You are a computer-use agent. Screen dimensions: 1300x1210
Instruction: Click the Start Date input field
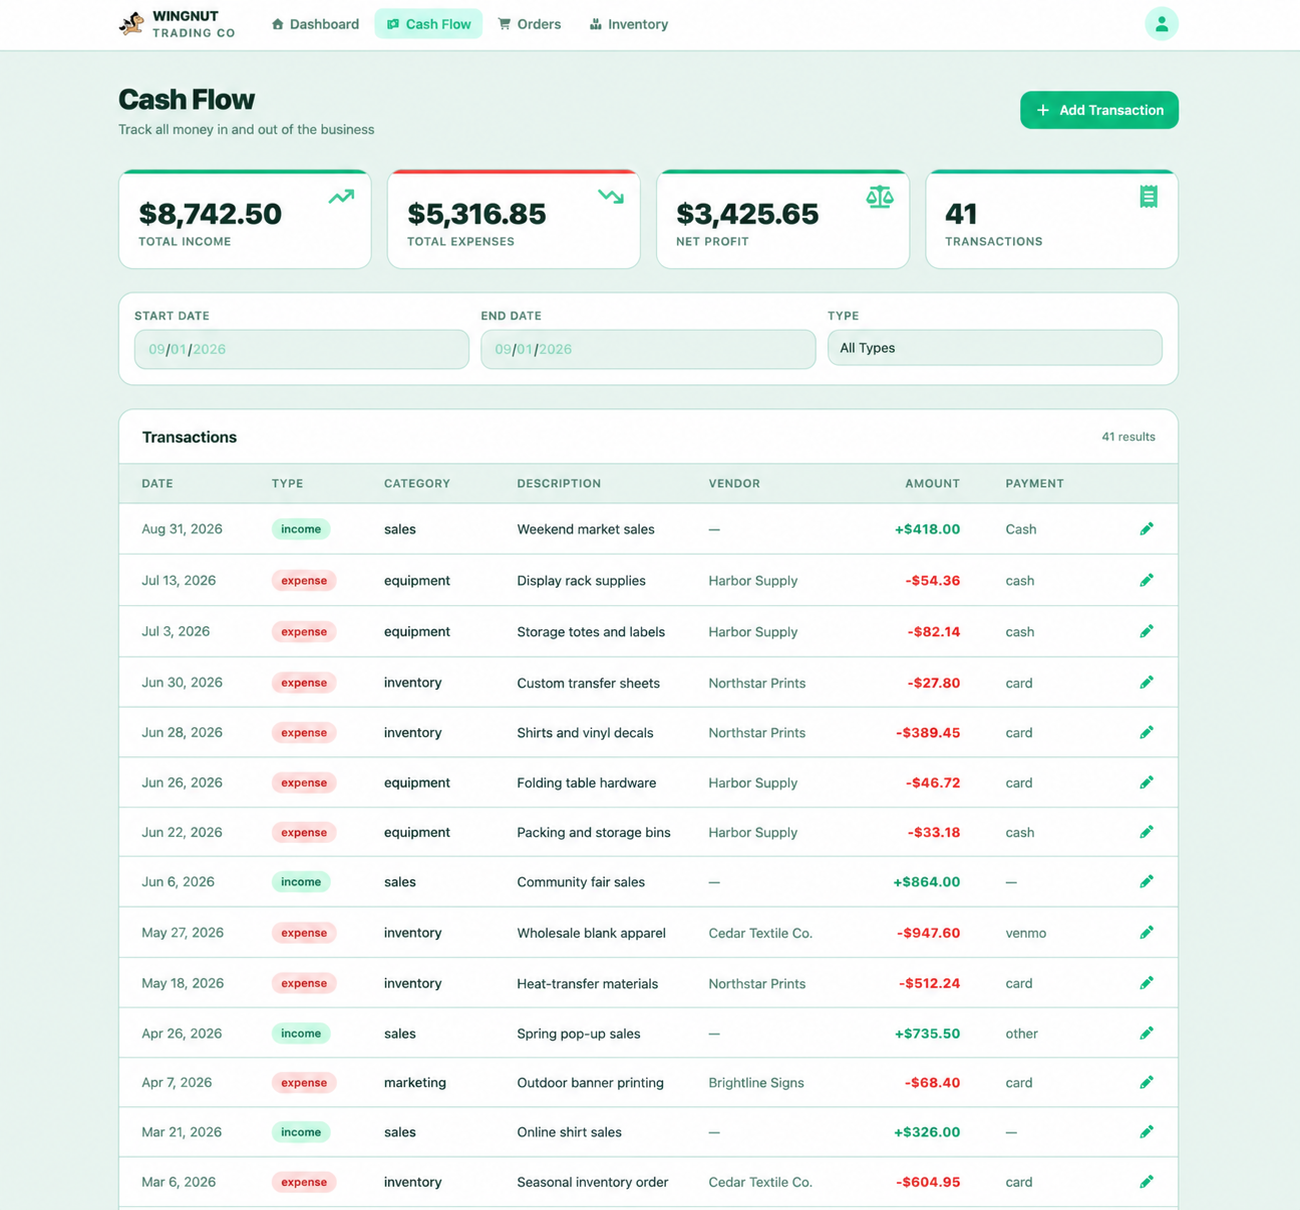[301, 349]
